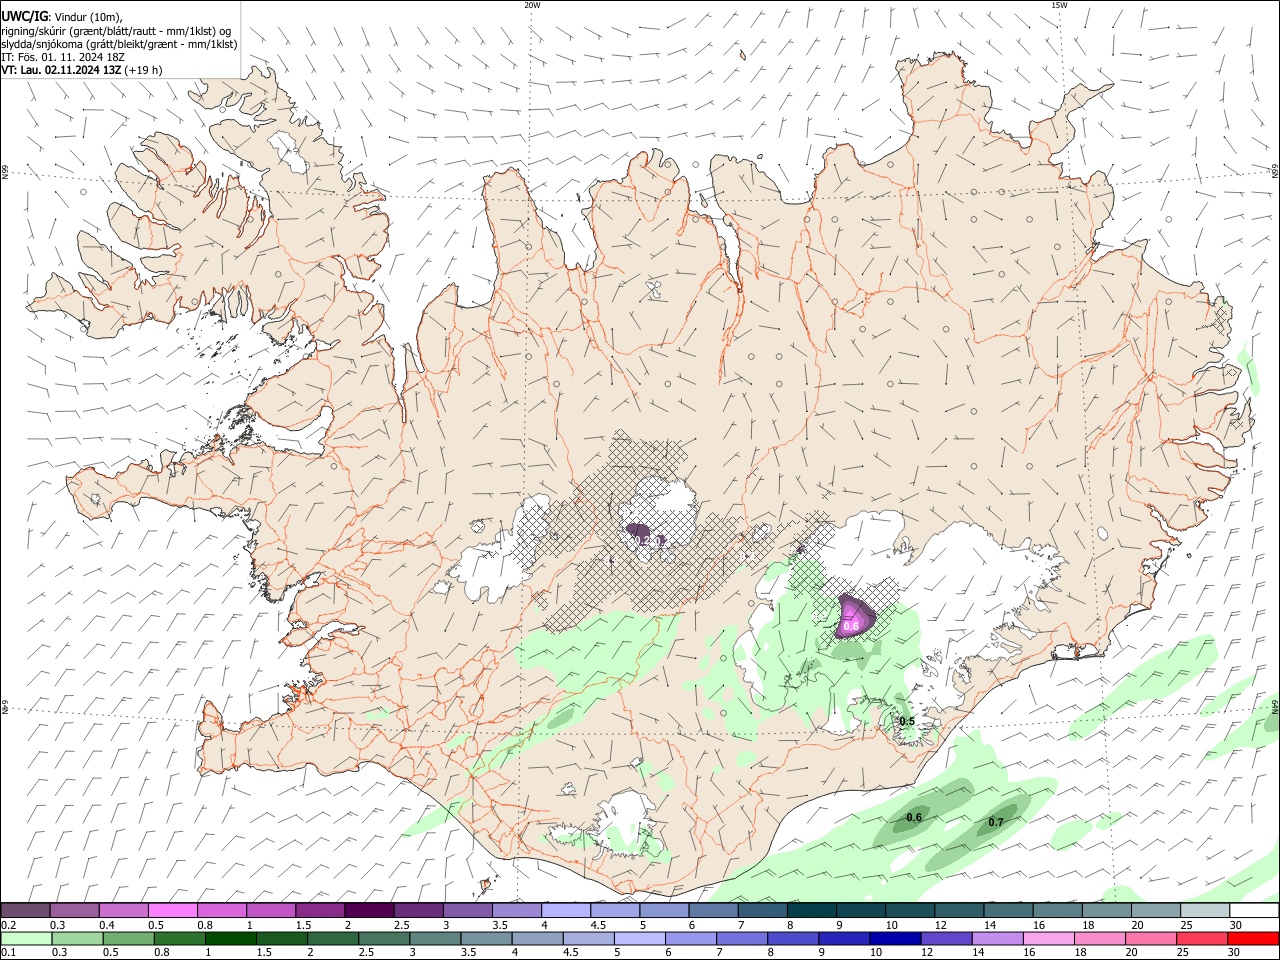
Task: Select the light grey 25 swatch in the top scale
Action: click(x=1205, y=910)
